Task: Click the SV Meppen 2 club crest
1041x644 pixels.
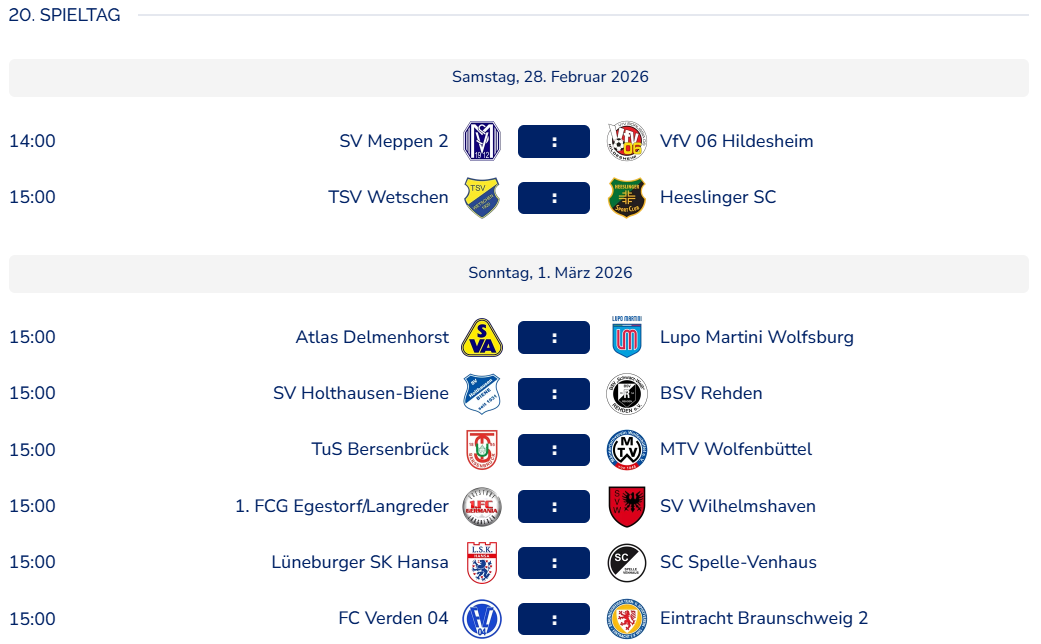Action: coord(481,141)
